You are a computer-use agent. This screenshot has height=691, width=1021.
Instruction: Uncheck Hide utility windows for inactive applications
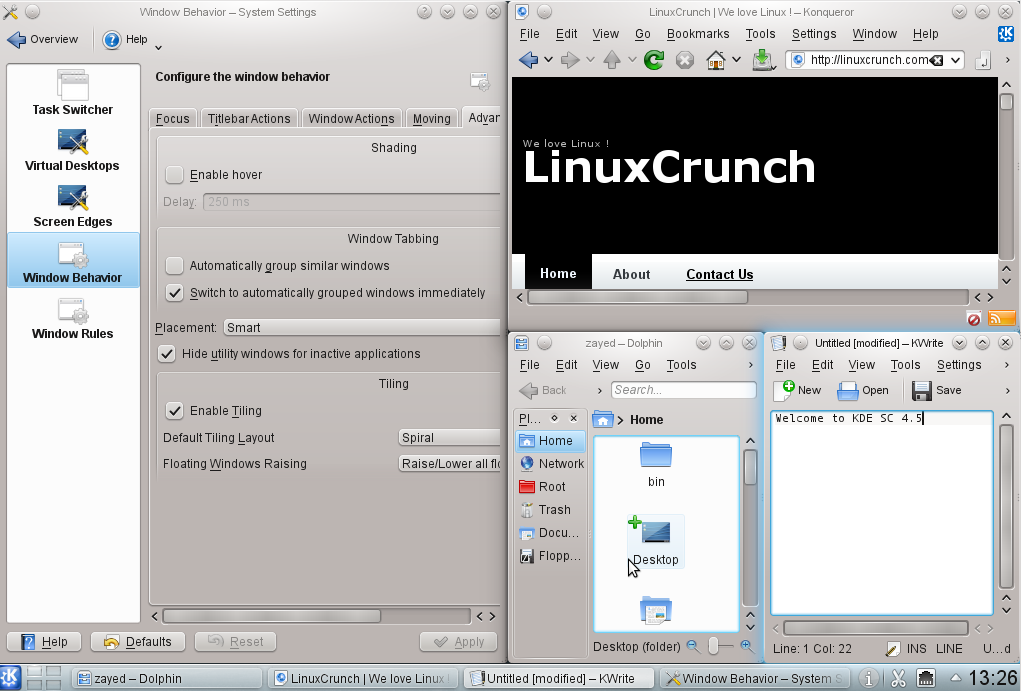(x=167, y=354)
